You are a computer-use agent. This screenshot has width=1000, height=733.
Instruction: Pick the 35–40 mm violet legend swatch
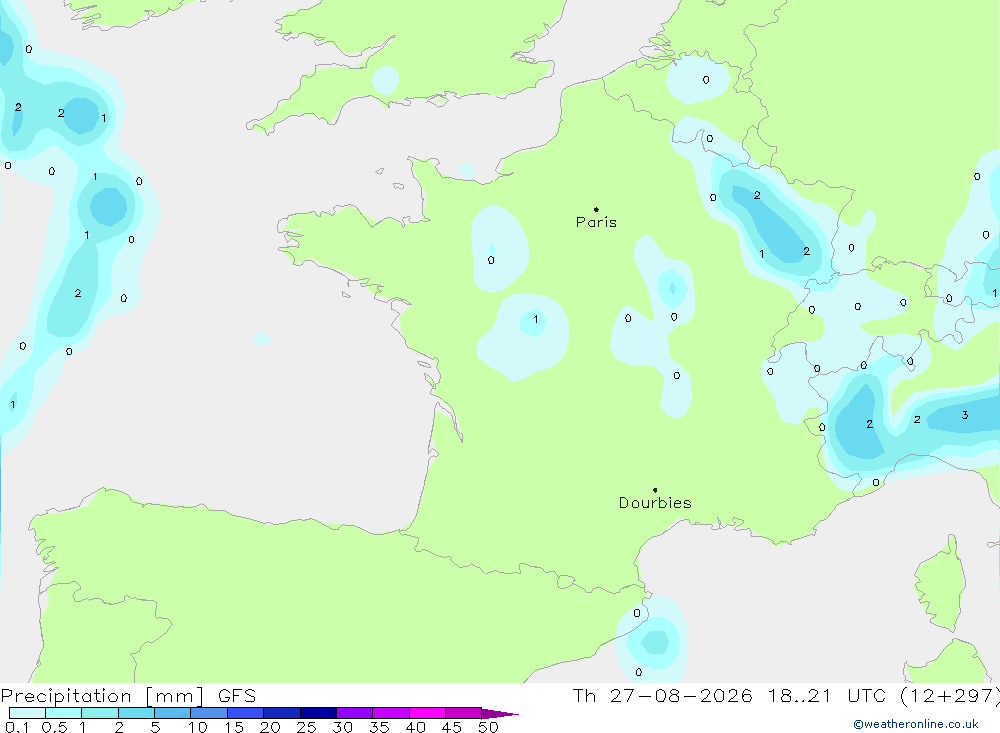(391, 713)
